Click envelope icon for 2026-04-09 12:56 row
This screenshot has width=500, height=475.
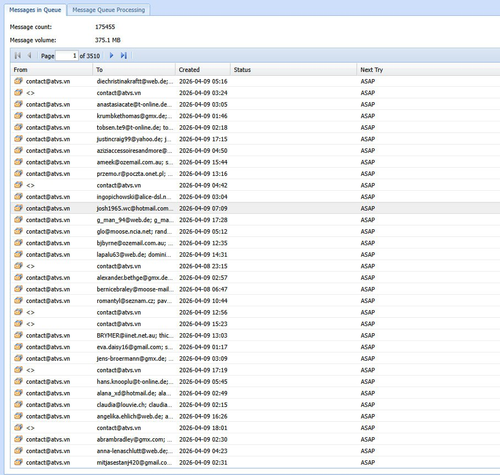[x=18, y=312]
